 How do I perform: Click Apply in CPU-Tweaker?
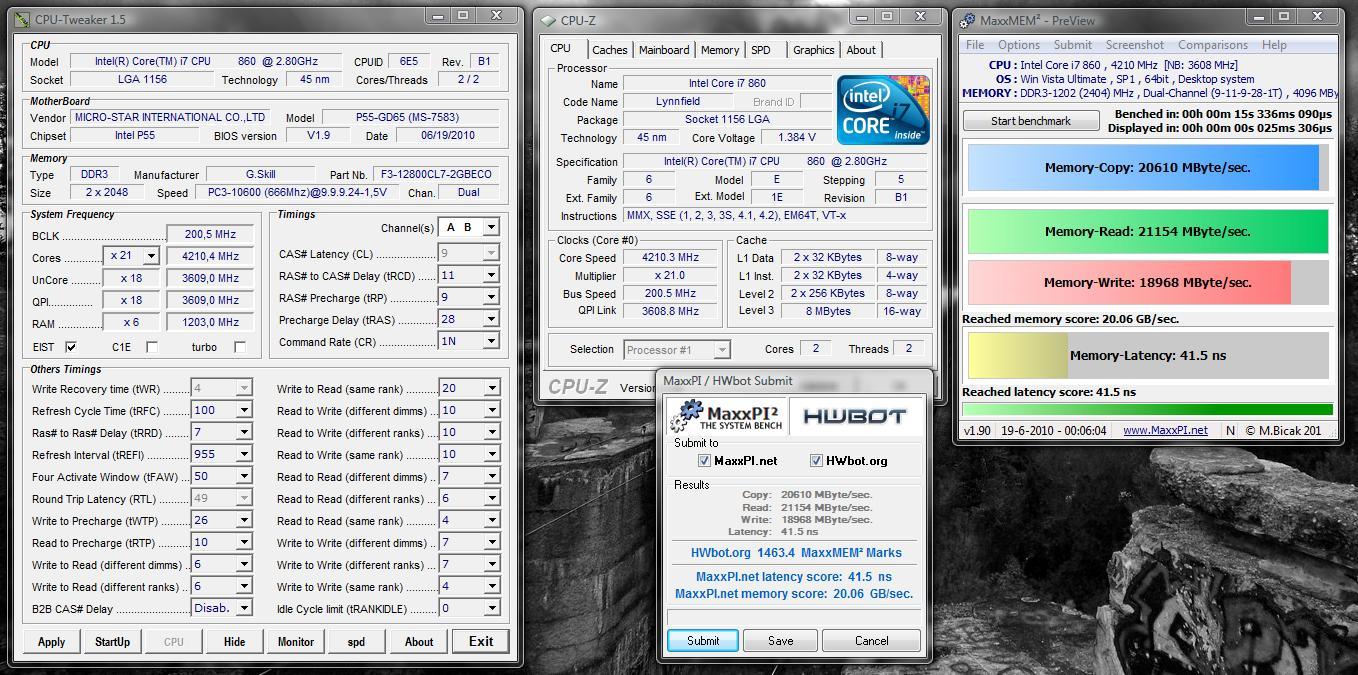pos(51,642)
